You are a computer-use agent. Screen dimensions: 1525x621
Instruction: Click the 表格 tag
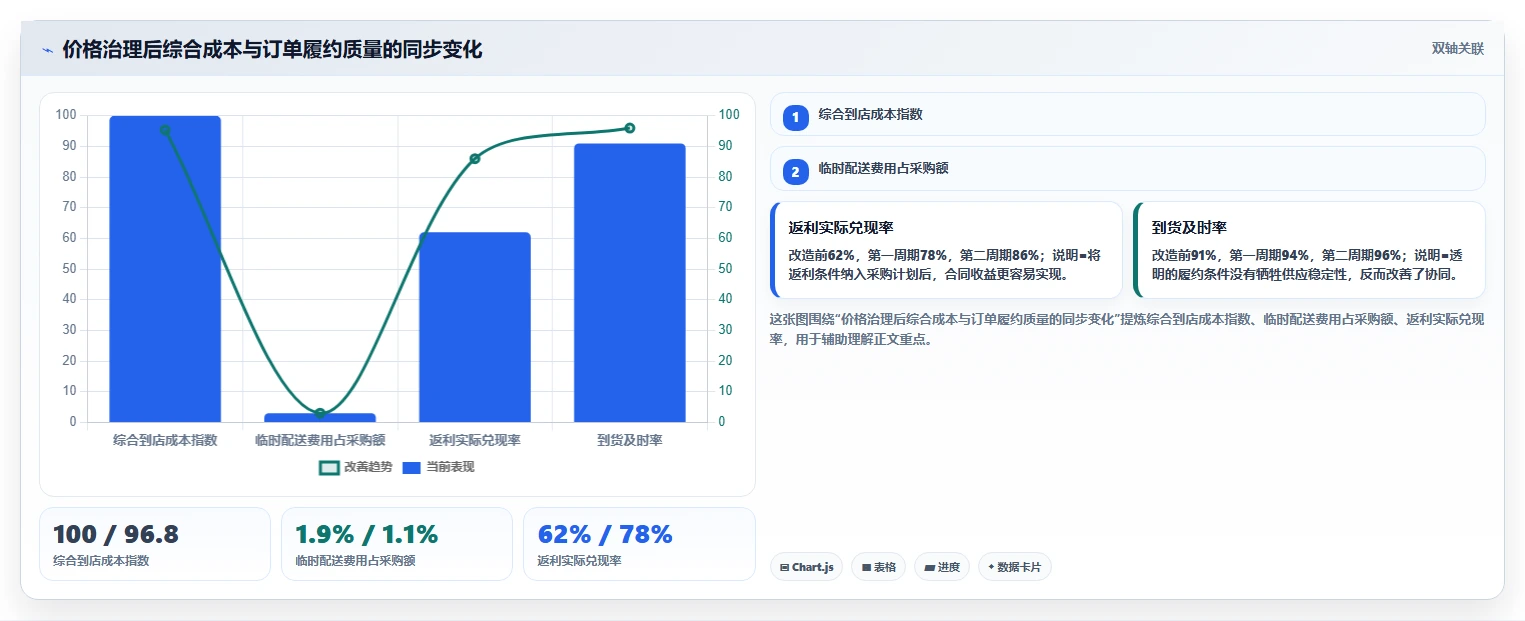pos(878,567)
